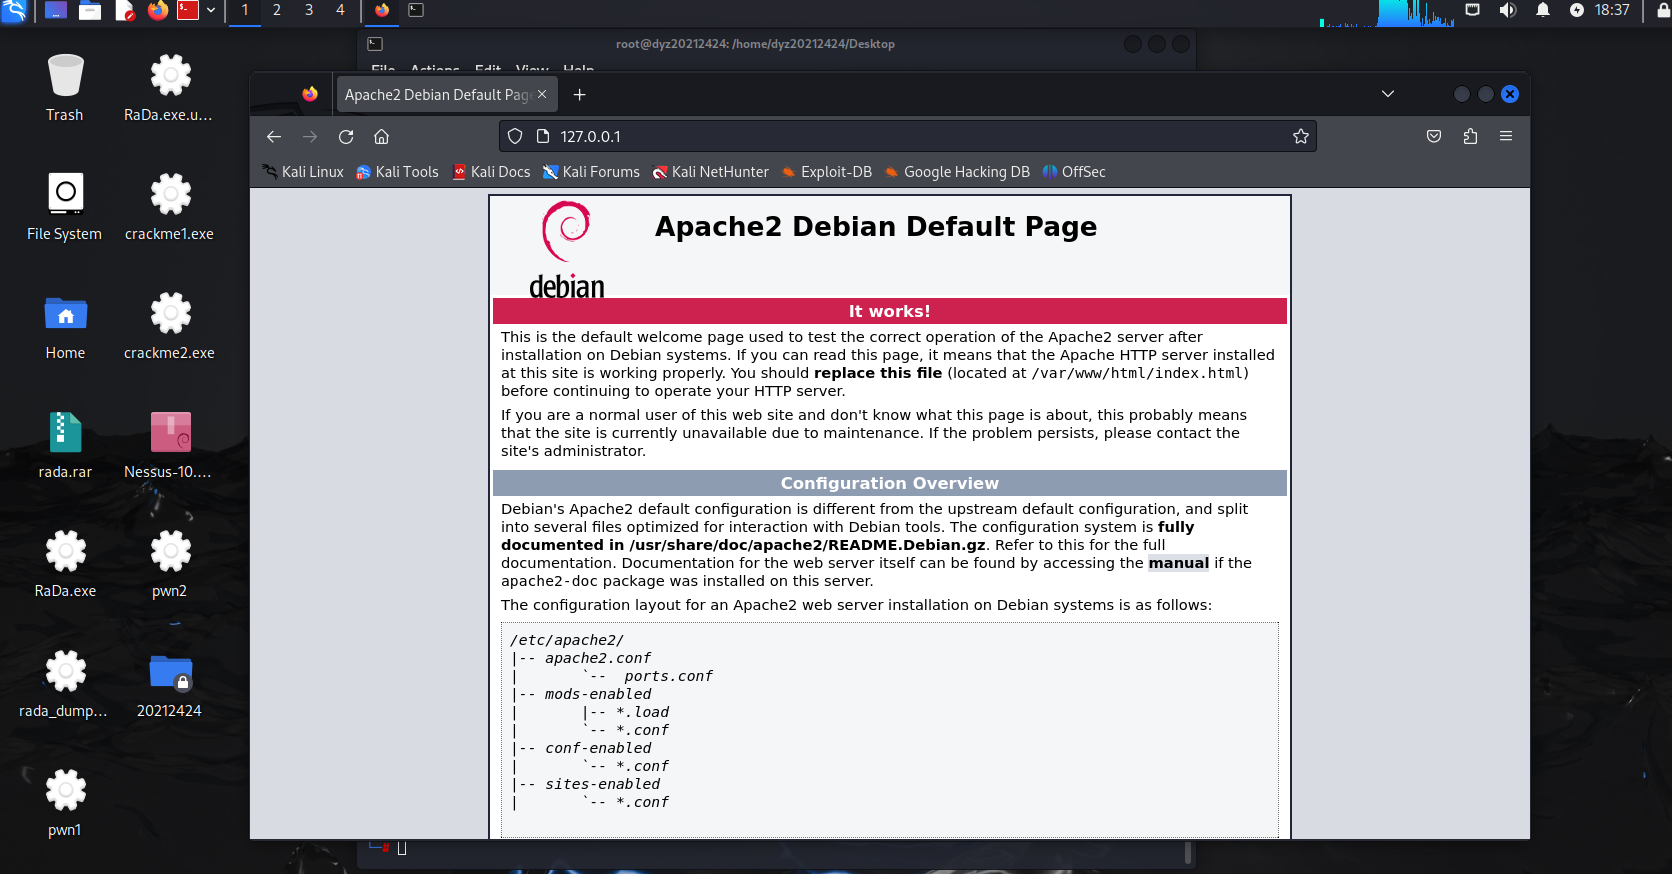Open the Firefox hamburger application menu
This screenshot has width=1672, height=874.
1505,137
